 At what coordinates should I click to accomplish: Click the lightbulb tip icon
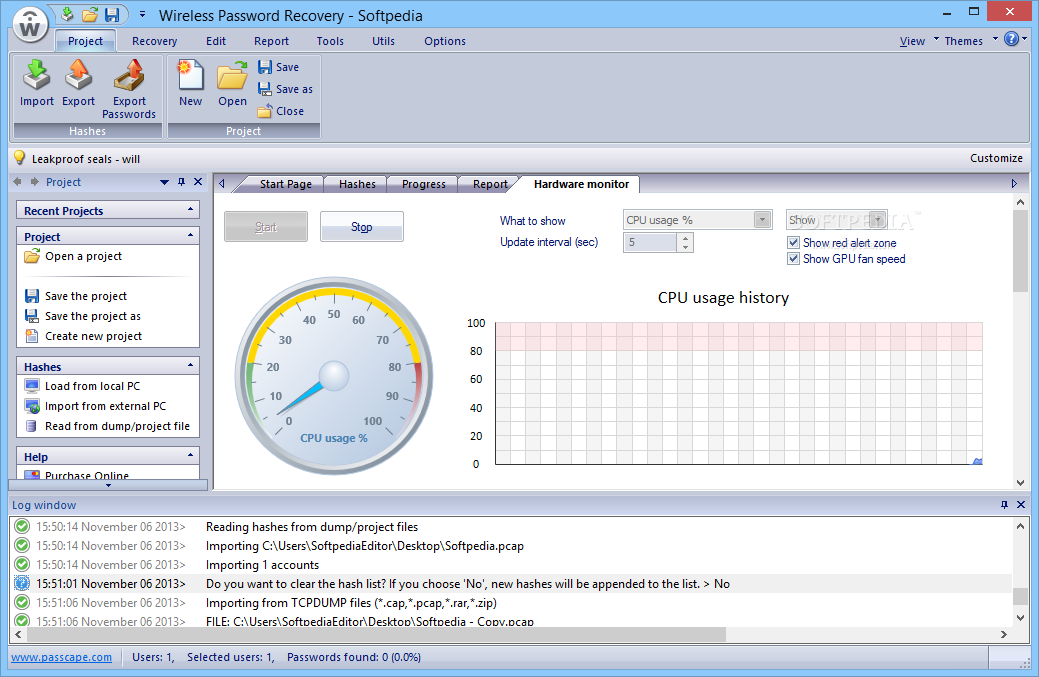(20, 158)
